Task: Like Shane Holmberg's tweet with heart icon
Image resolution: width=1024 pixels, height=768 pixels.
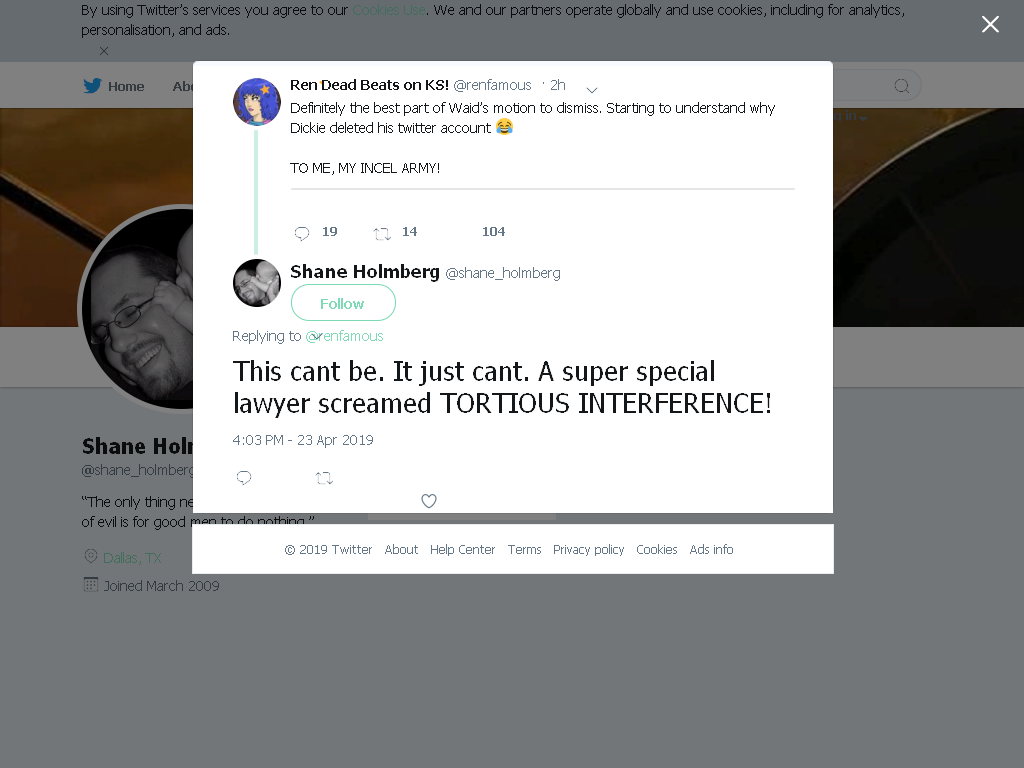Action: point(429,501)
